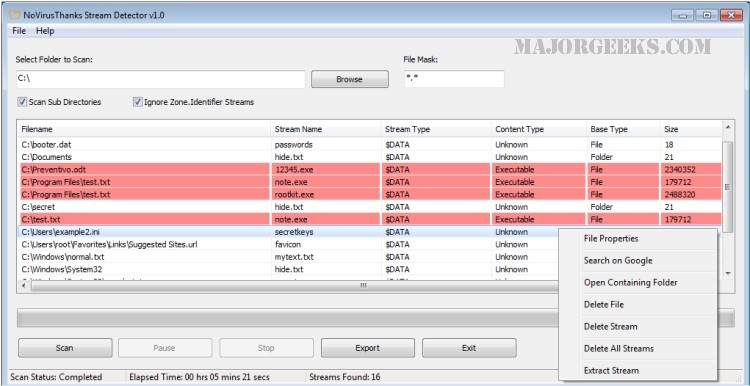Click the Scan button
Screen dimensions: 750x386
(65, 348)
